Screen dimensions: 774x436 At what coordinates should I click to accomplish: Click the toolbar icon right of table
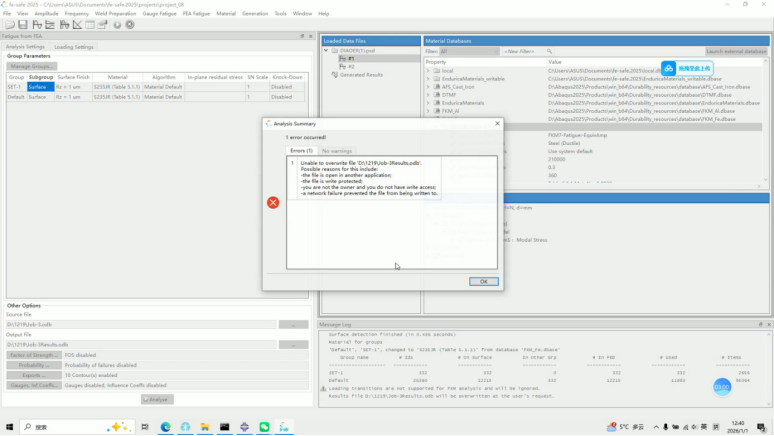(x=102, y=25)
